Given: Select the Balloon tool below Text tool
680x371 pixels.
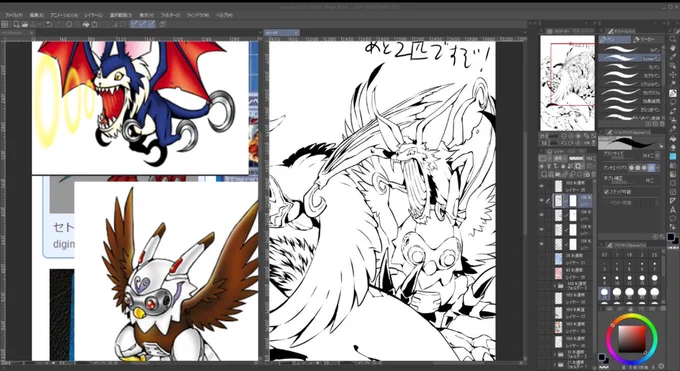Looking at the screenshot, I should coord(673,219).
